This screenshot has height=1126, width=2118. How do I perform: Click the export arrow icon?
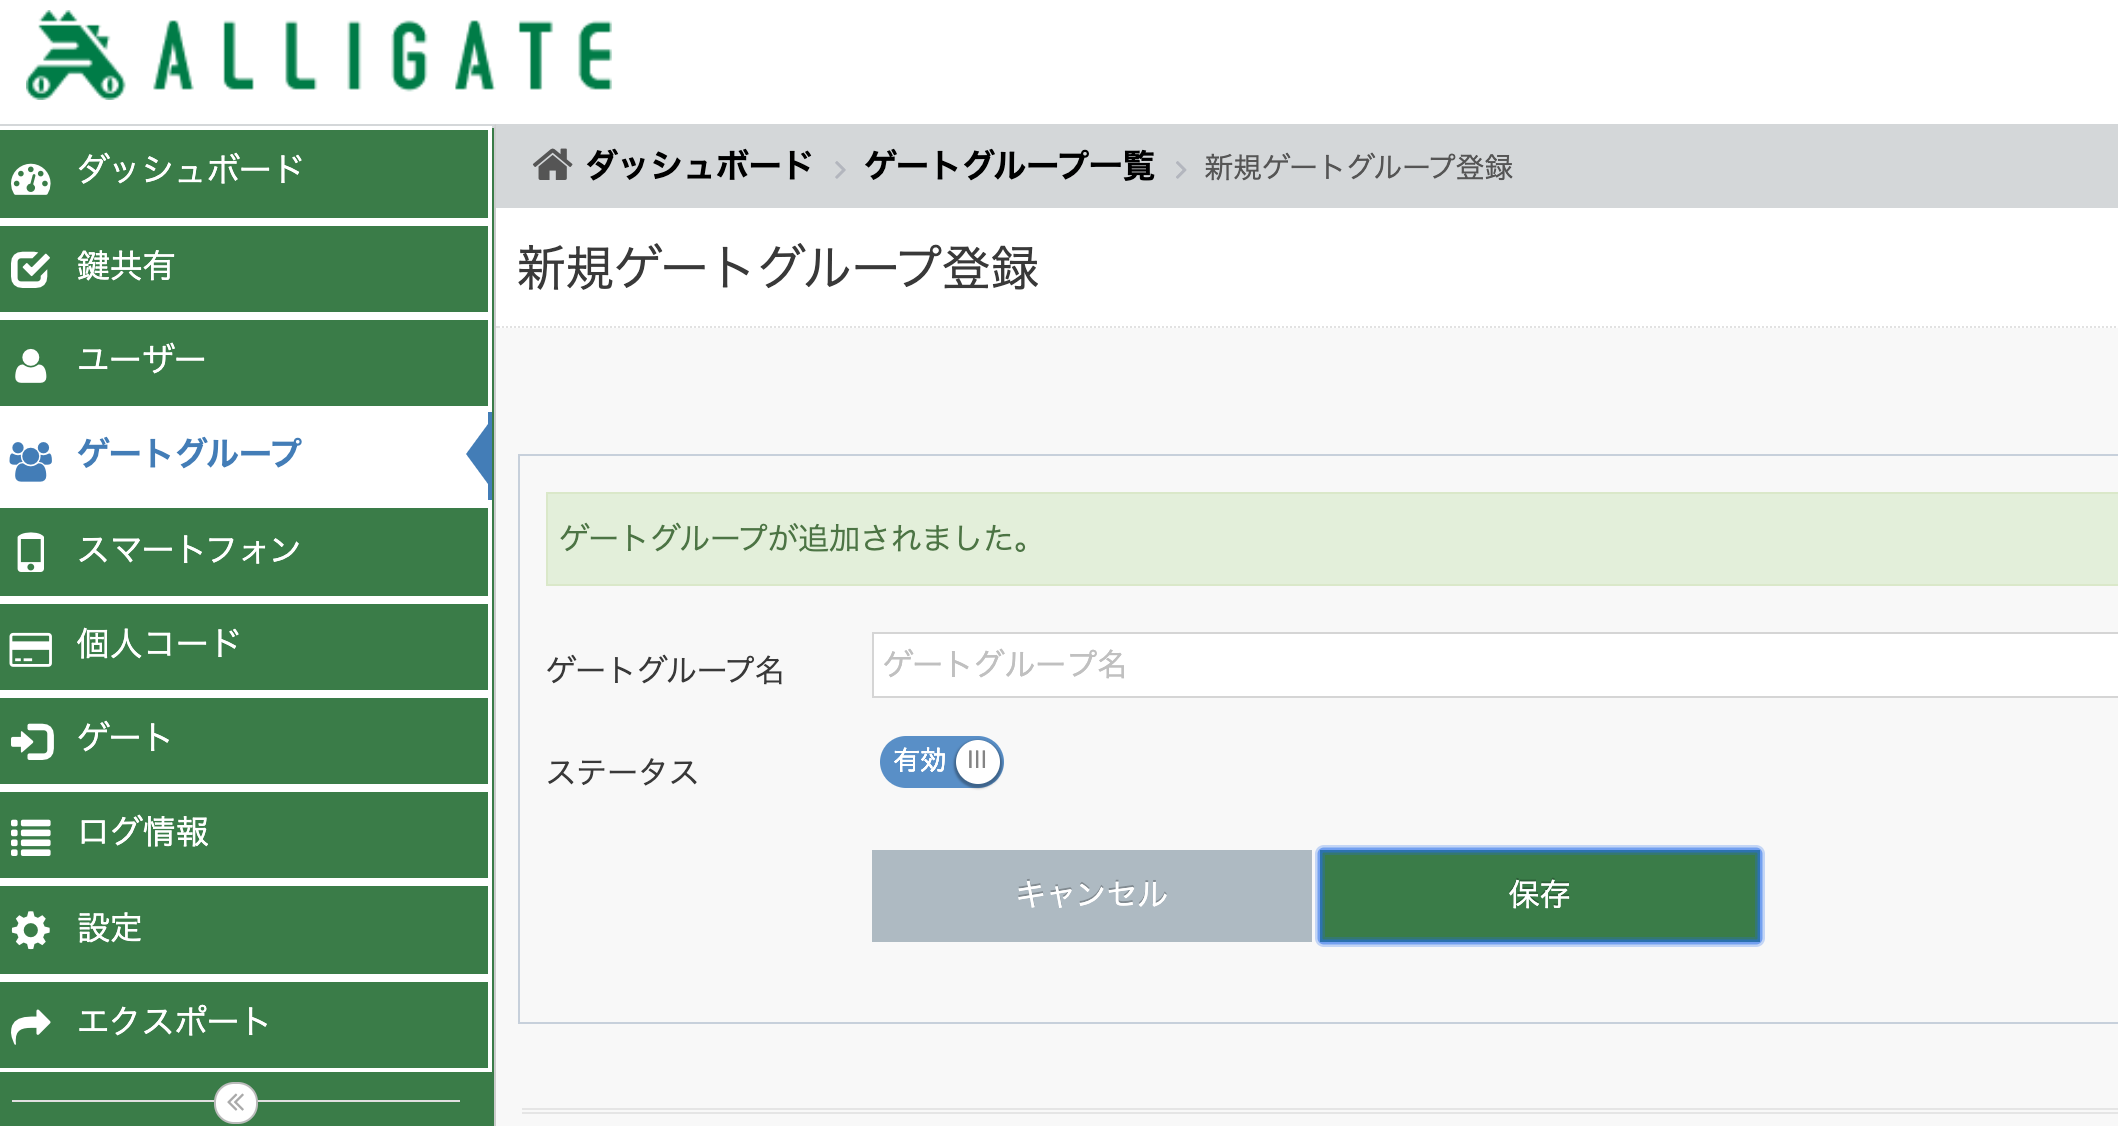click(x=31, y=1025)
